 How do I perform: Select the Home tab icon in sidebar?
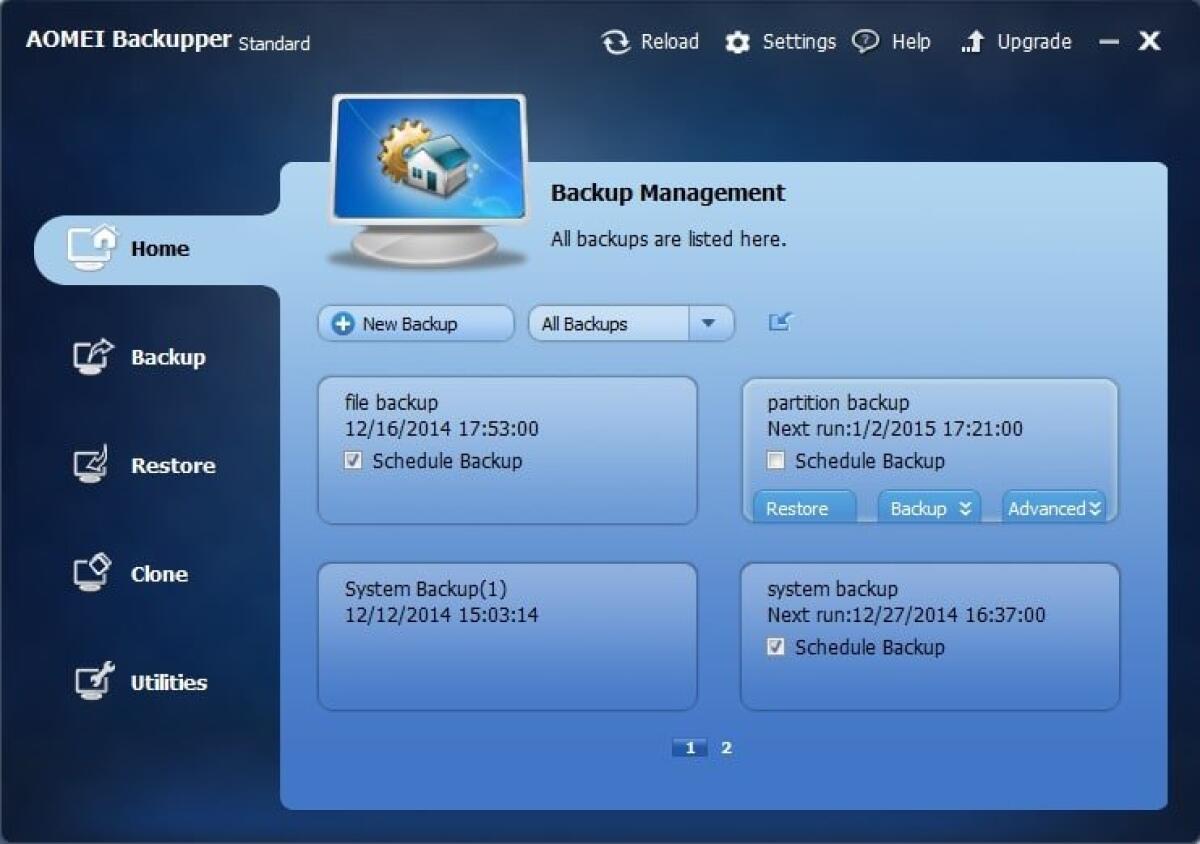91,245
